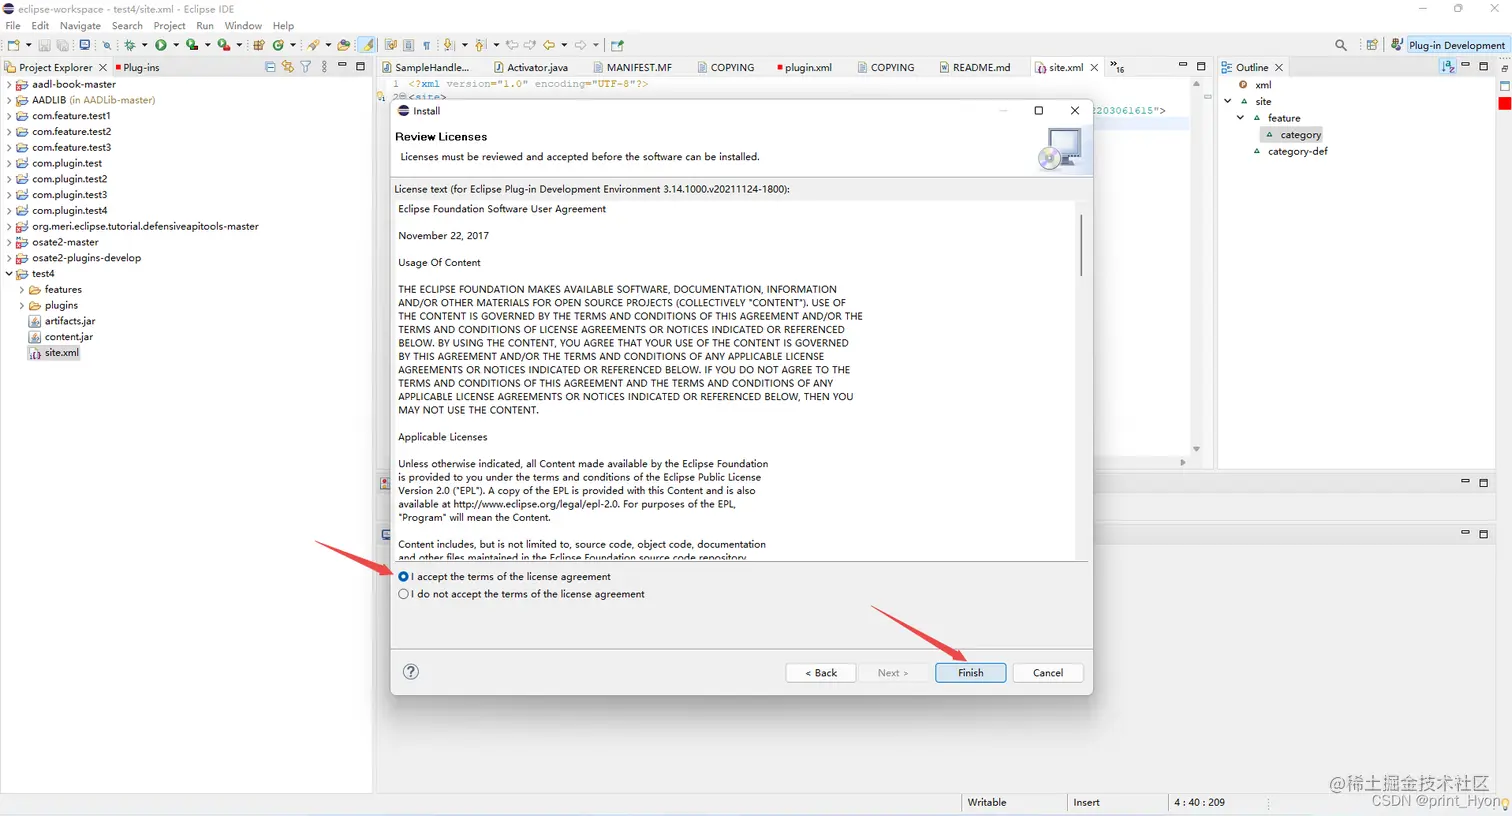Switch to the MANIFEST.MF editor tab
The height and width of the screenshot is (816, 1512).
pyautogui.click(x=632, y=68)
